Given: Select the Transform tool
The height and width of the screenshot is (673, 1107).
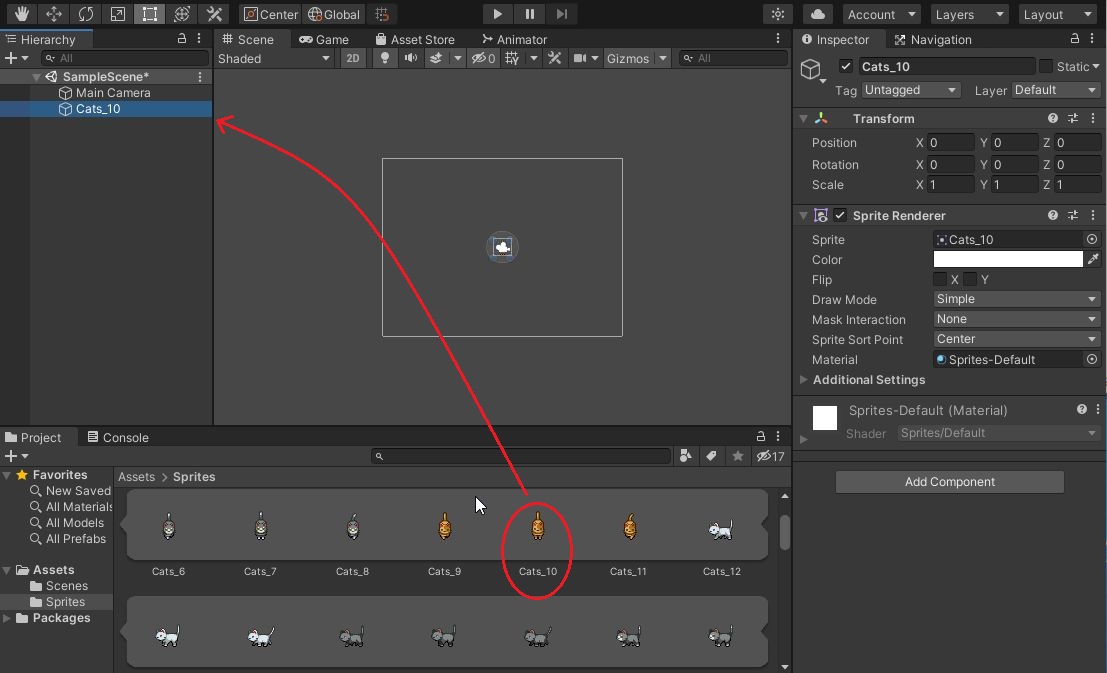Looking at the screenshot, I should point(181,13).
